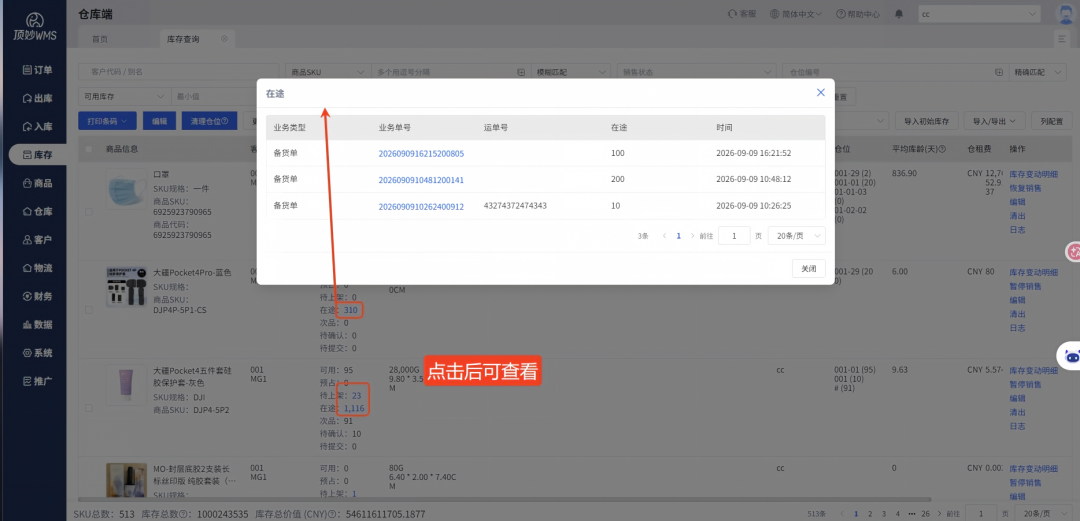Go to page 26 in bottom pagination
1080x521 pixels.
tap(925, 513)
